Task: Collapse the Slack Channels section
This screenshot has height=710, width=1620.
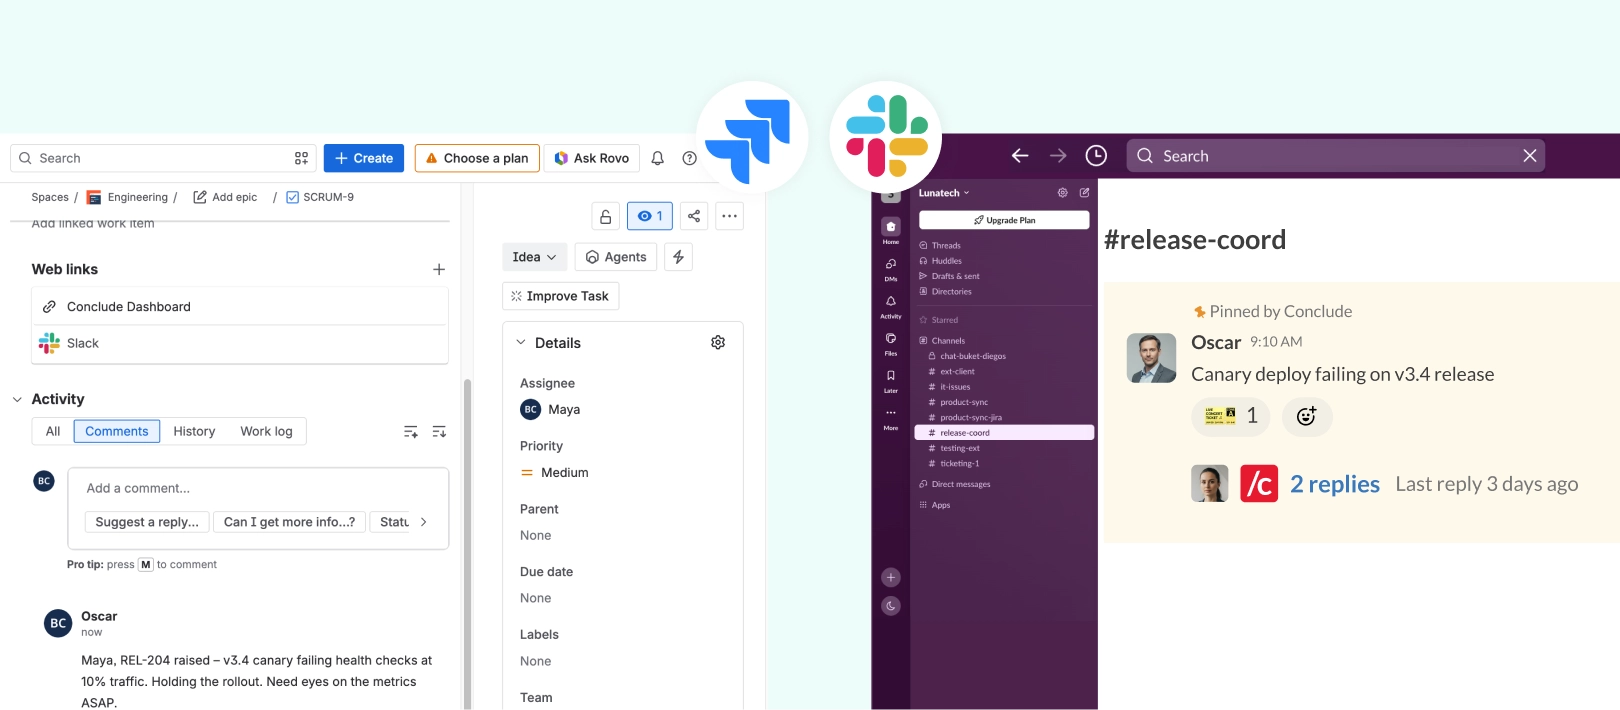Action: (942, 340)
